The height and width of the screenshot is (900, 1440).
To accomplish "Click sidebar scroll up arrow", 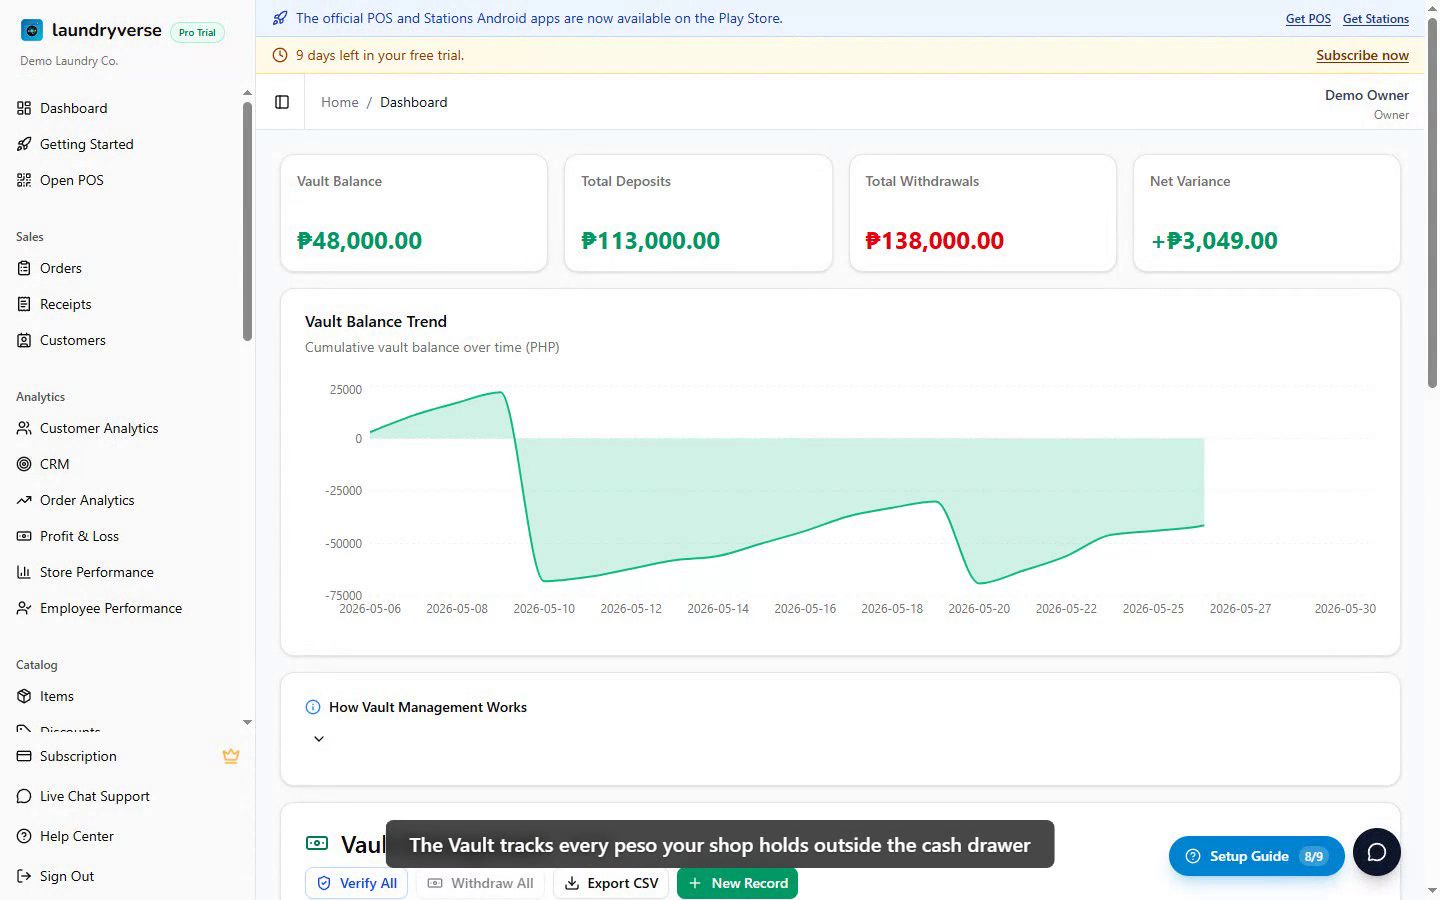I will coord(247,93).
